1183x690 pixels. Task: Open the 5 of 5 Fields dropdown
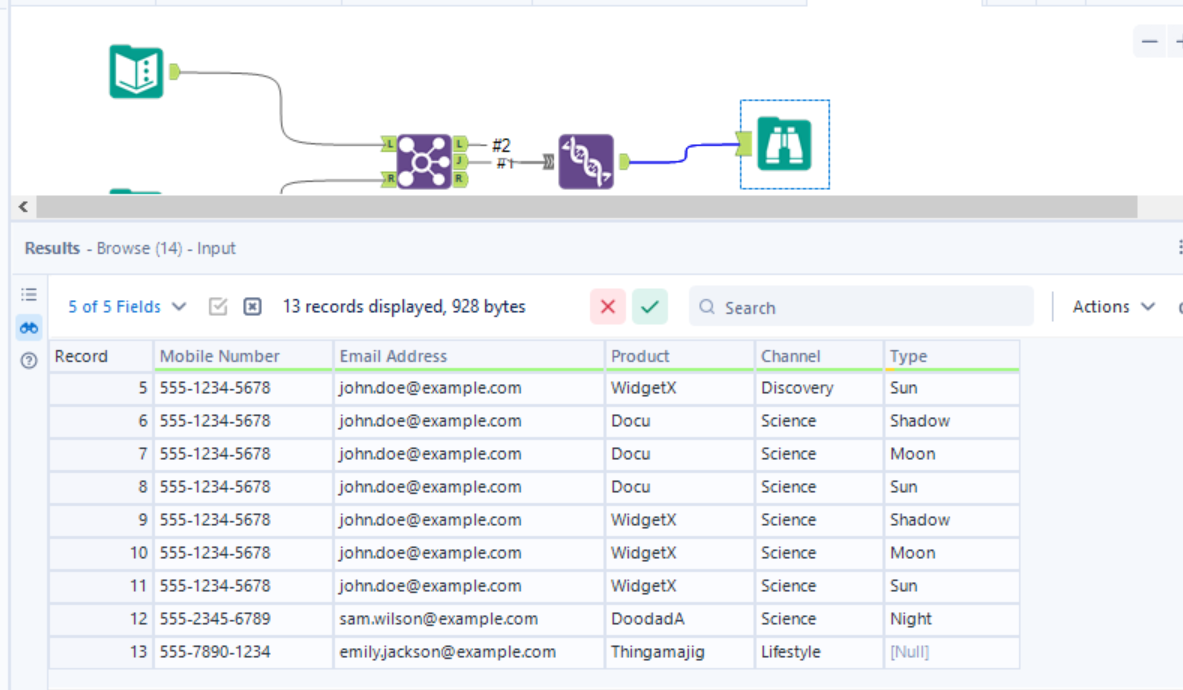point(127,307)
